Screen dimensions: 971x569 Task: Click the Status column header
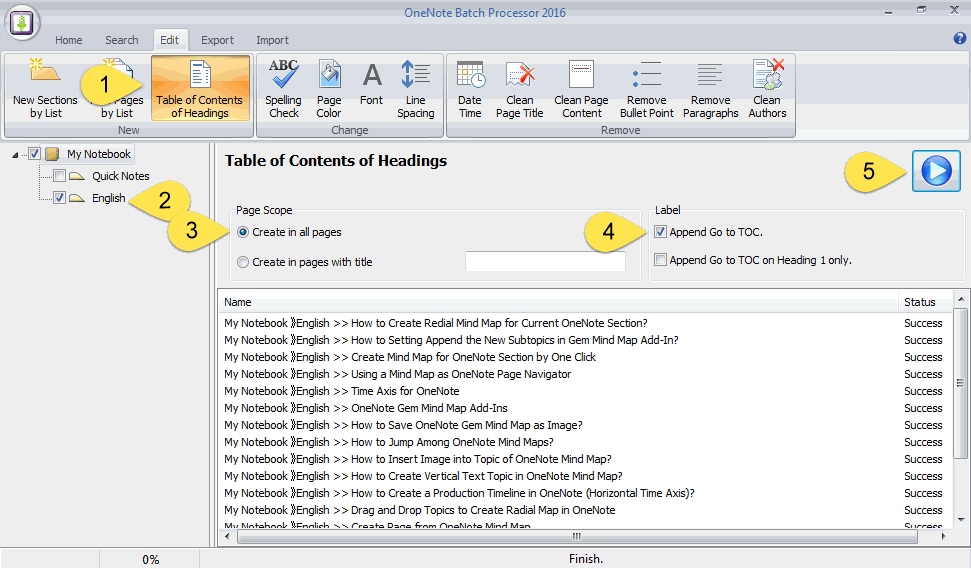pos(925,302)
